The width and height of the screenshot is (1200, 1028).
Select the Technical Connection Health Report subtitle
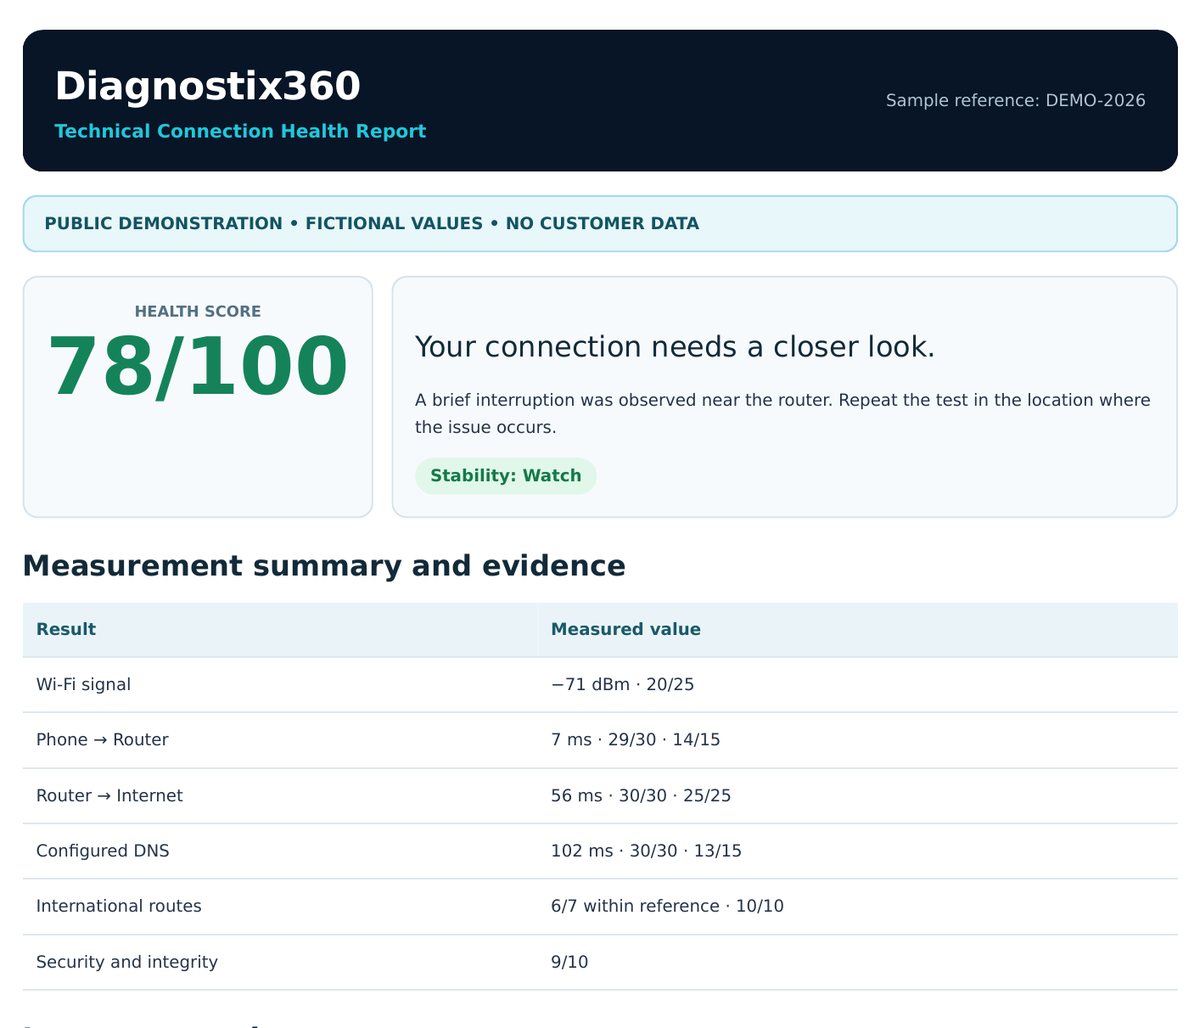(x=240, y=131)
